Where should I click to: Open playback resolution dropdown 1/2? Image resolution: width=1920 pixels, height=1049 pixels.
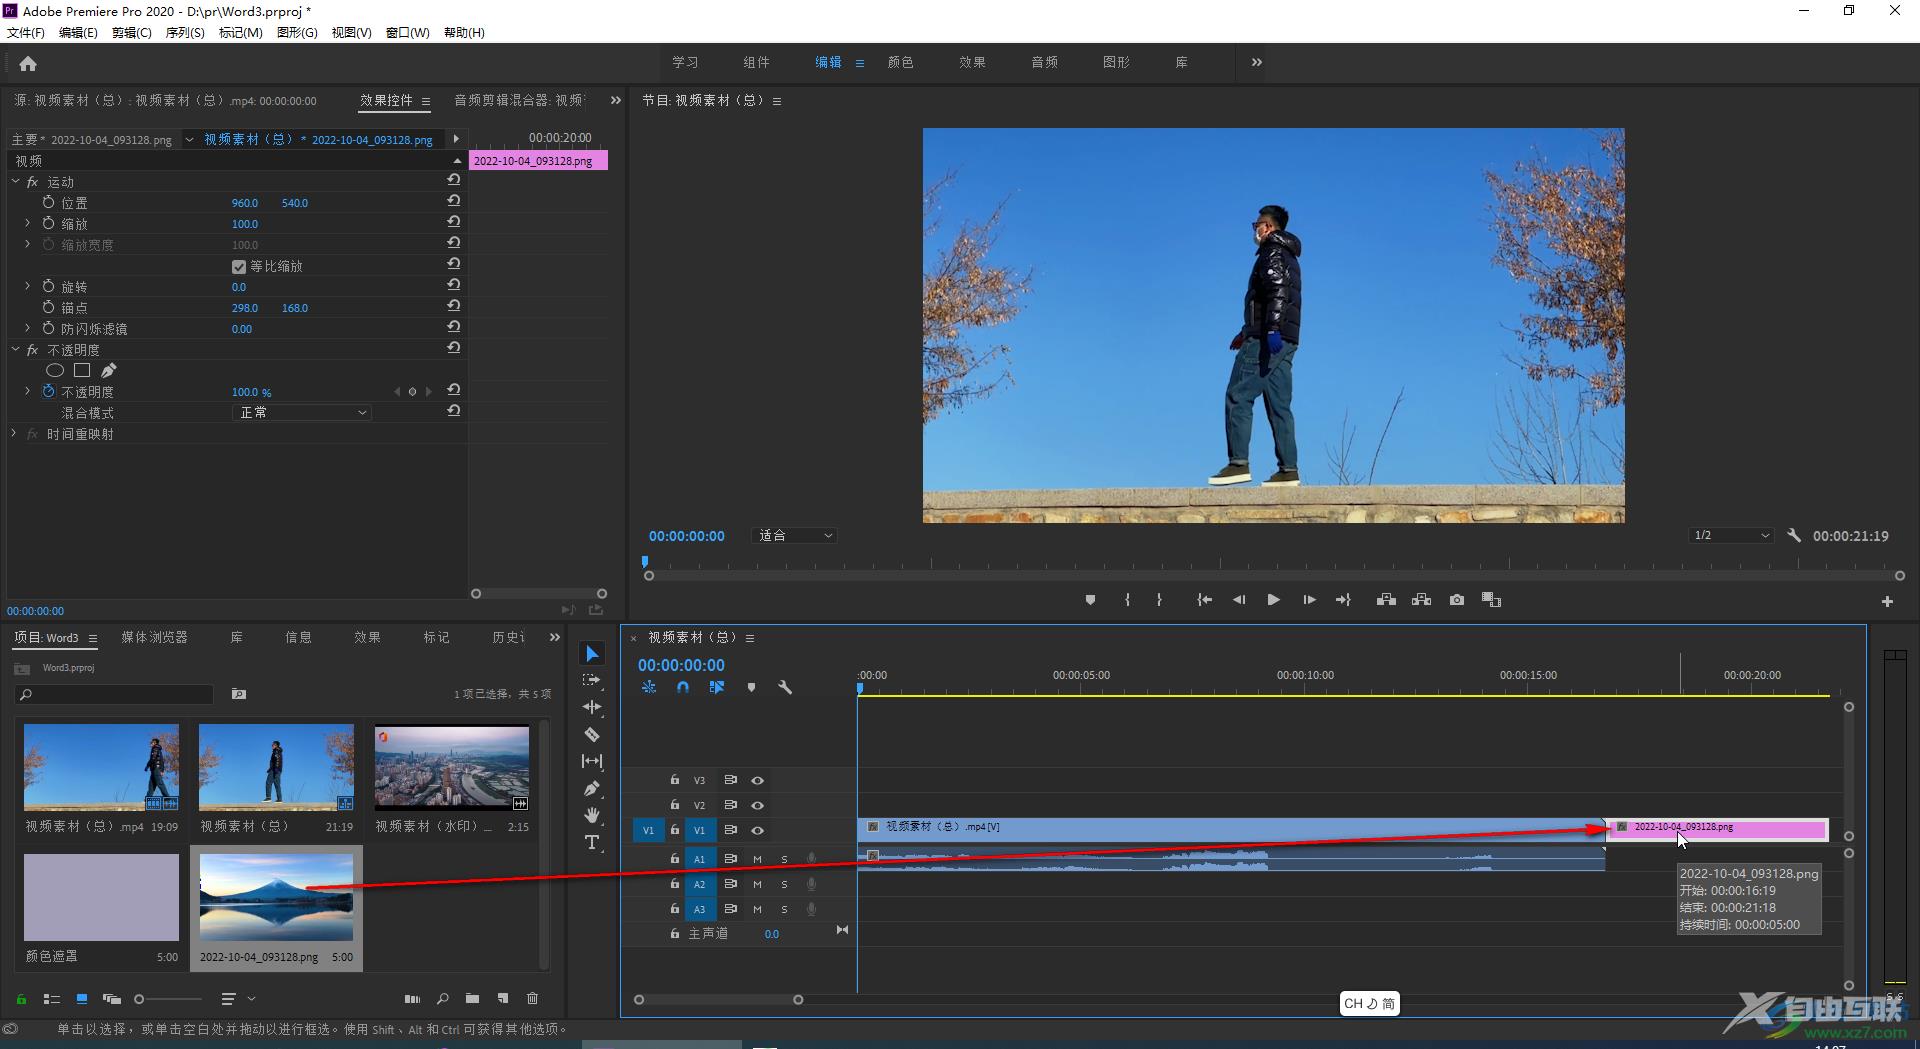tap(1731, 536)
